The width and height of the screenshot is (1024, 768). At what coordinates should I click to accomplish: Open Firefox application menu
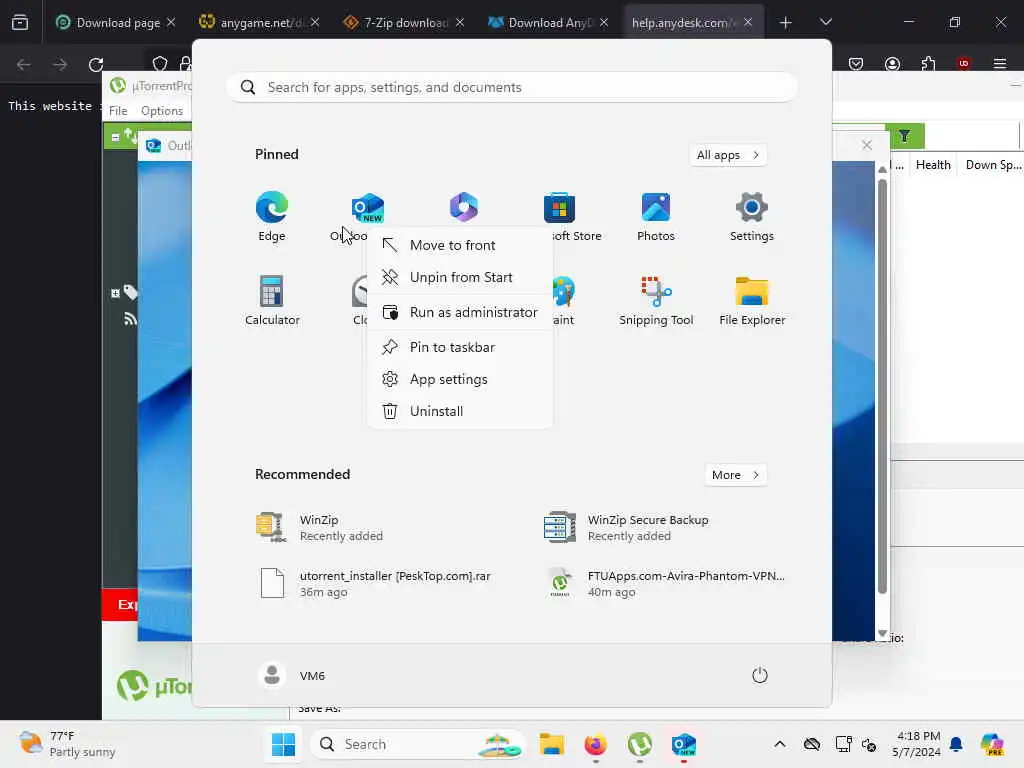tap(999, 63)
